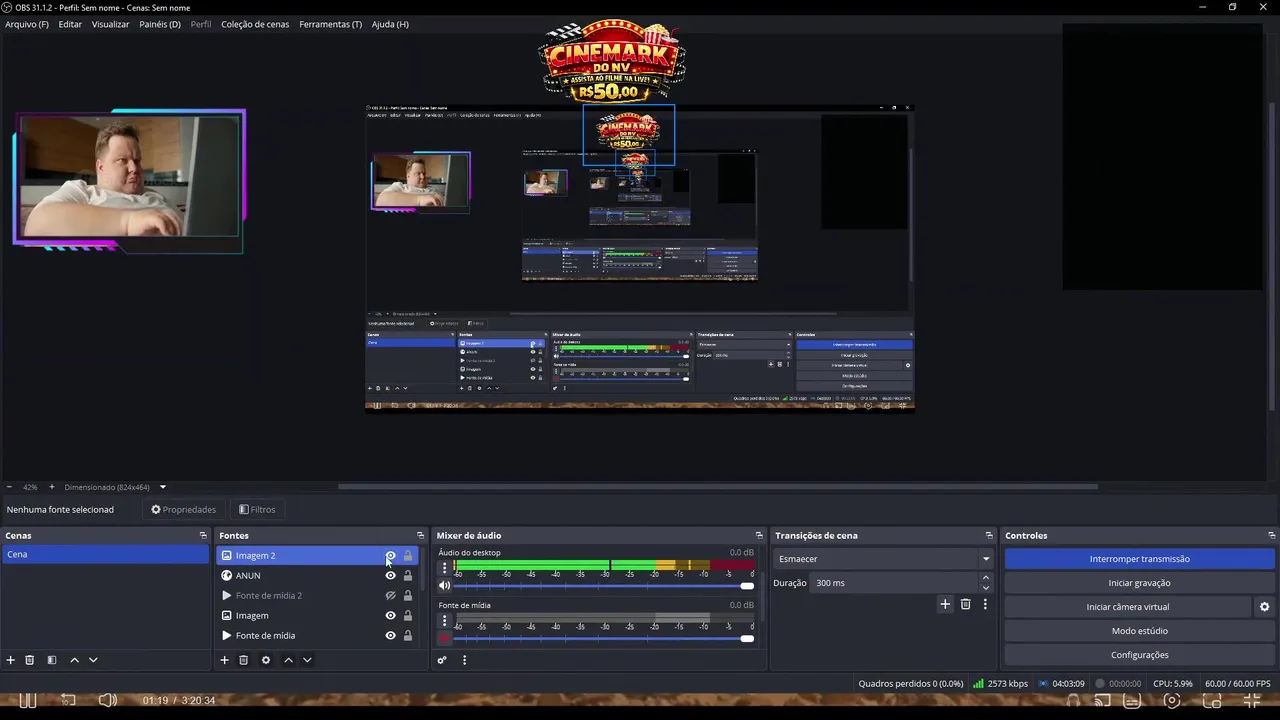This screenshot has width=1280, height=720.
Task: Hide the Fonte de mídia source
Action: tap(390, 636)
